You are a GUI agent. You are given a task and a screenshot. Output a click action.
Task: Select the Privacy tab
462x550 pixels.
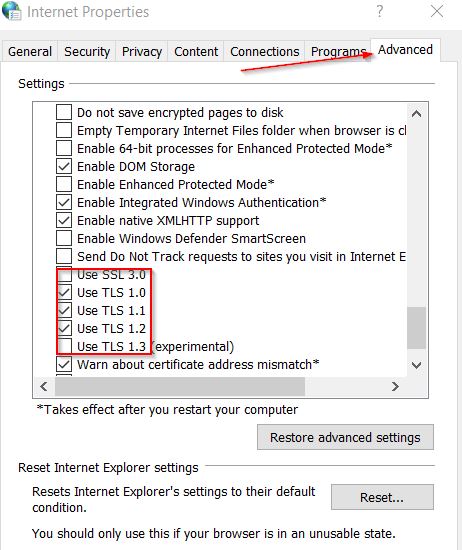point(142,52)
